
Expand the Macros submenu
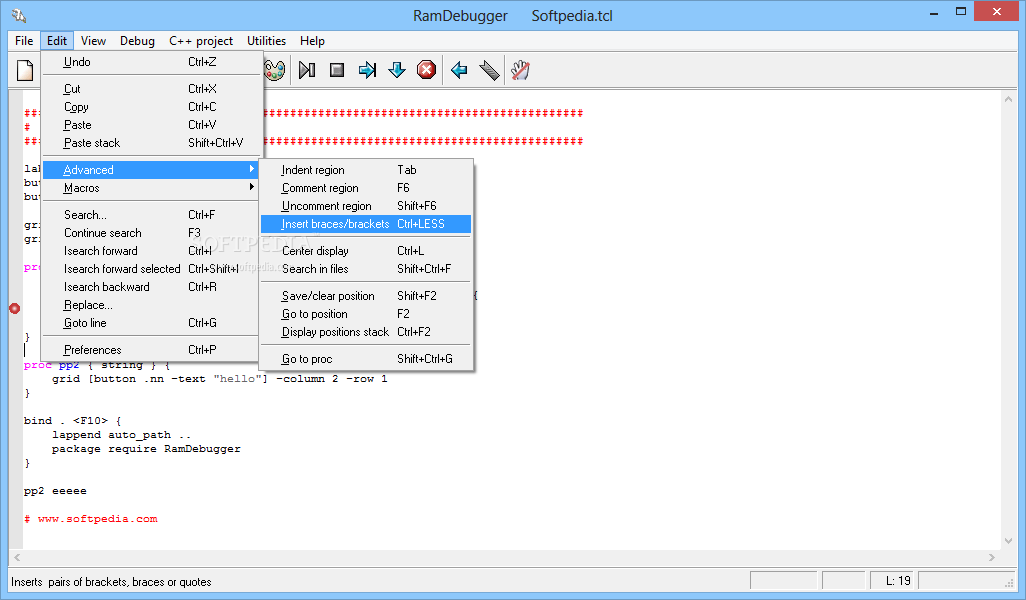(150, 188)
